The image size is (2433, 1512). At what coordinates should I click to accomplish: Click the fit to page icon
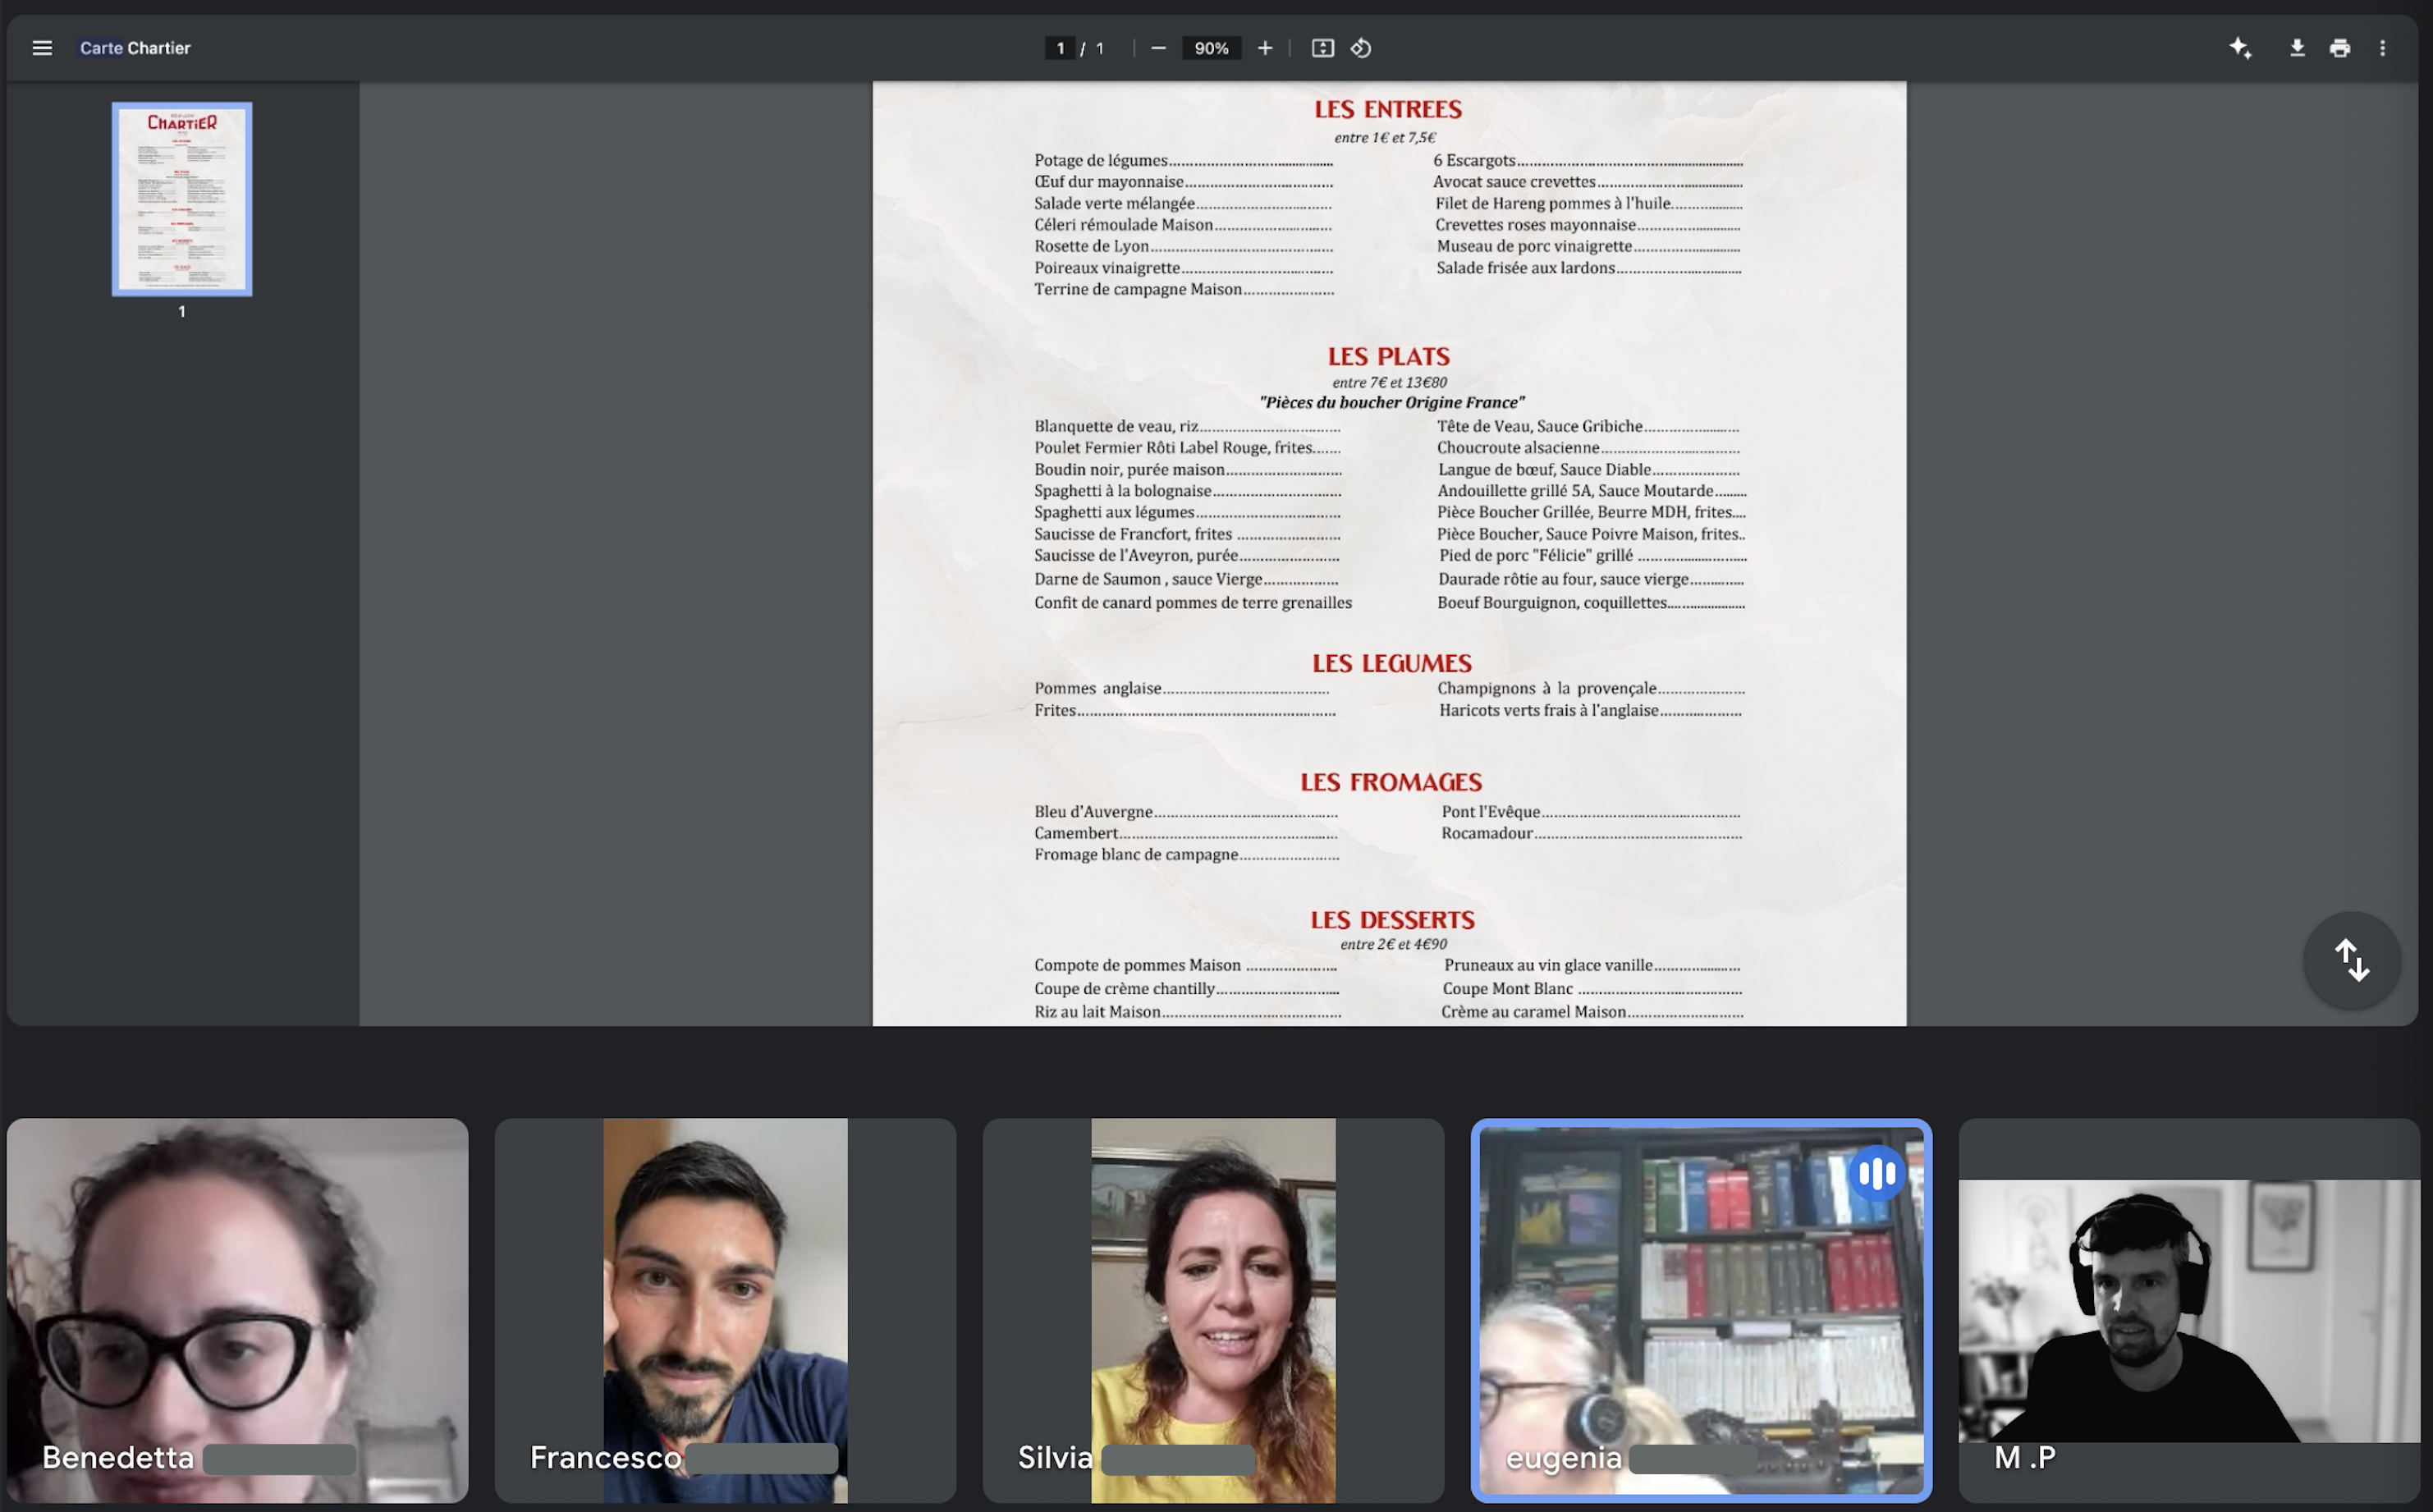pyautogui.click(x=1322, y=48)
